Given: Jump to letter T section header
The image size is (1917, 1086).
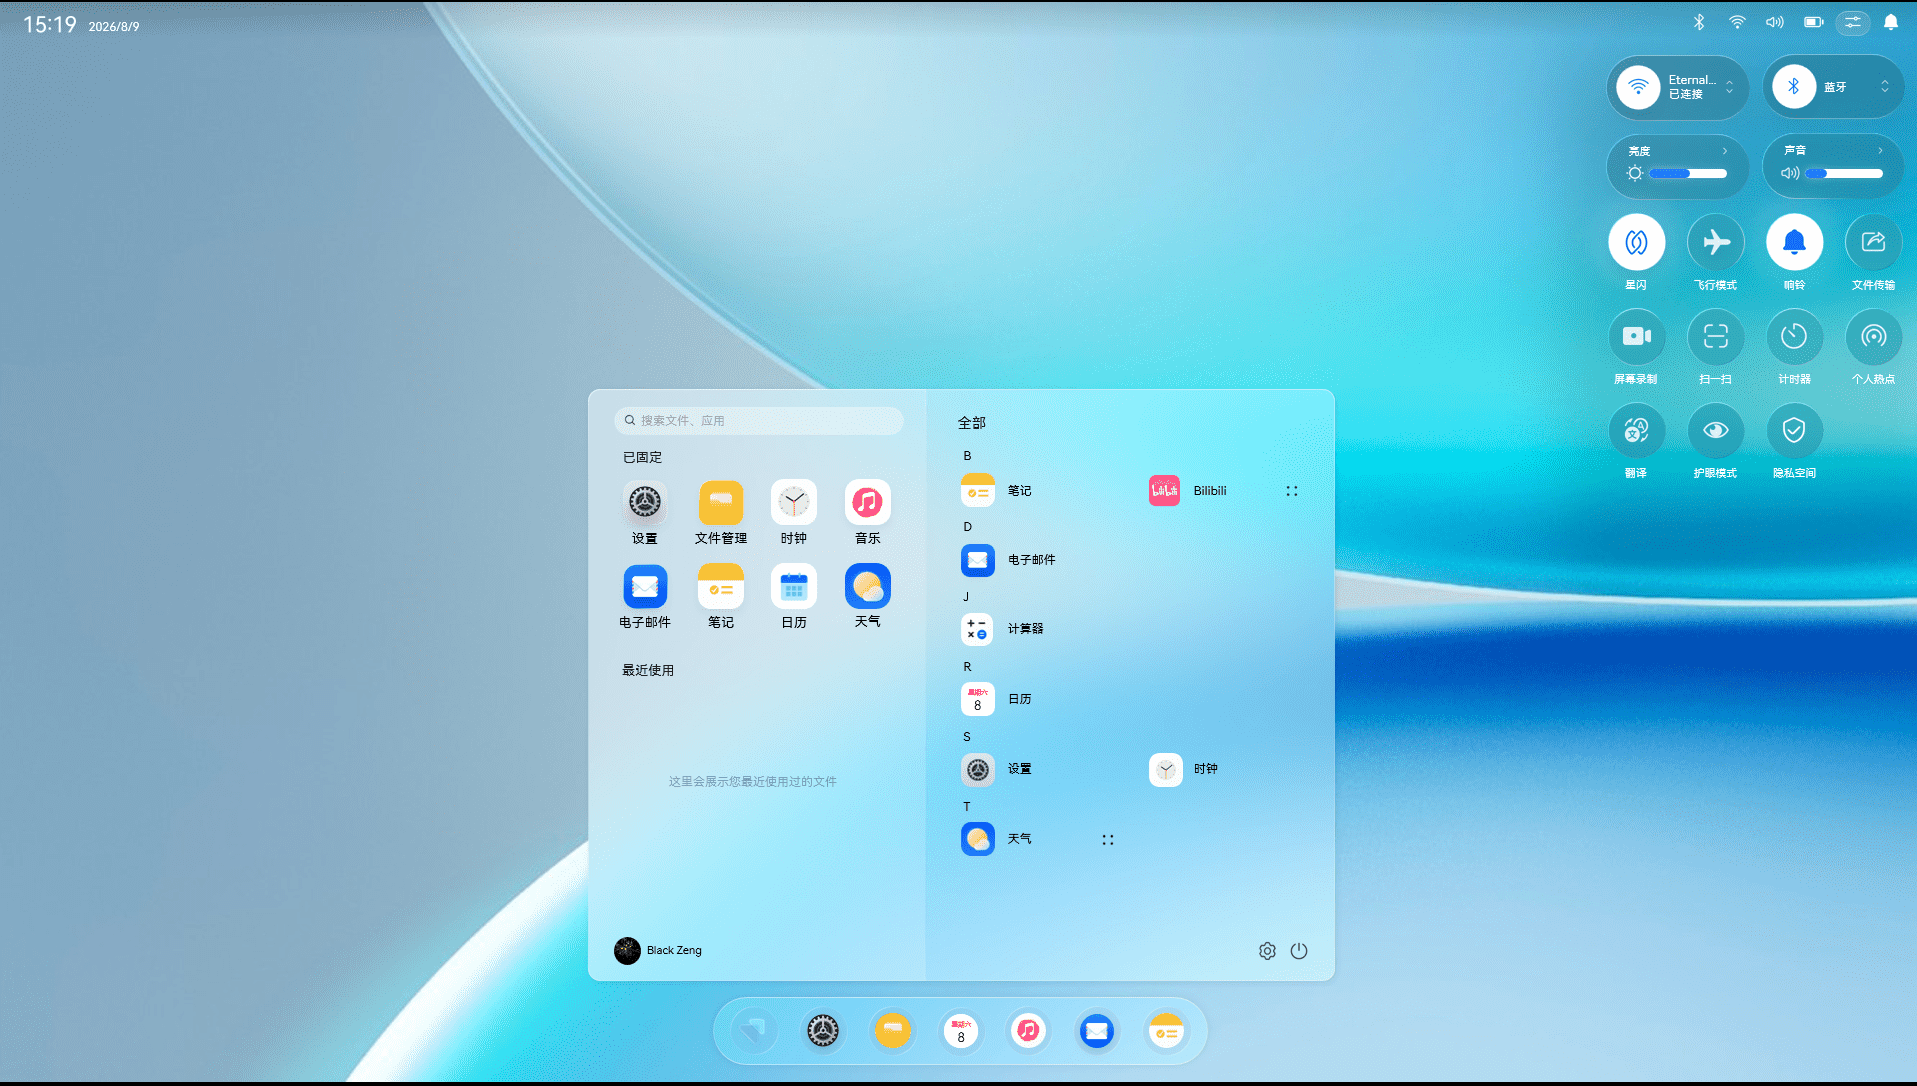Looking at the screenshot, I should click(967, 807).
